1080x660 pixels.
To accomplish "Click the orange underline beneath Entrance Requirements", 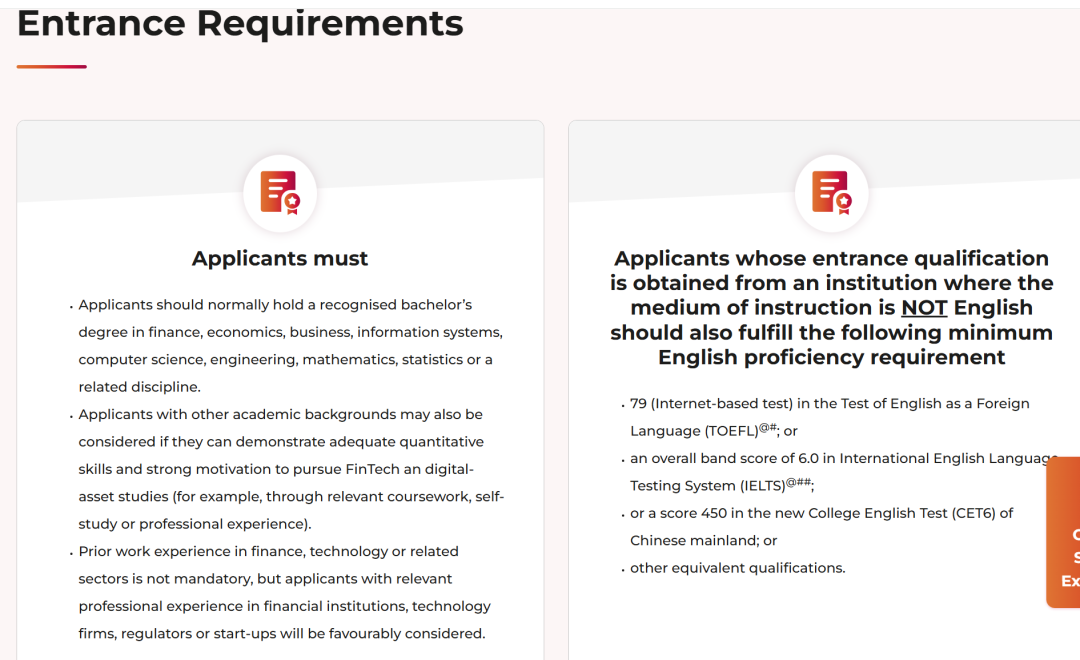I will coord(52,67).
